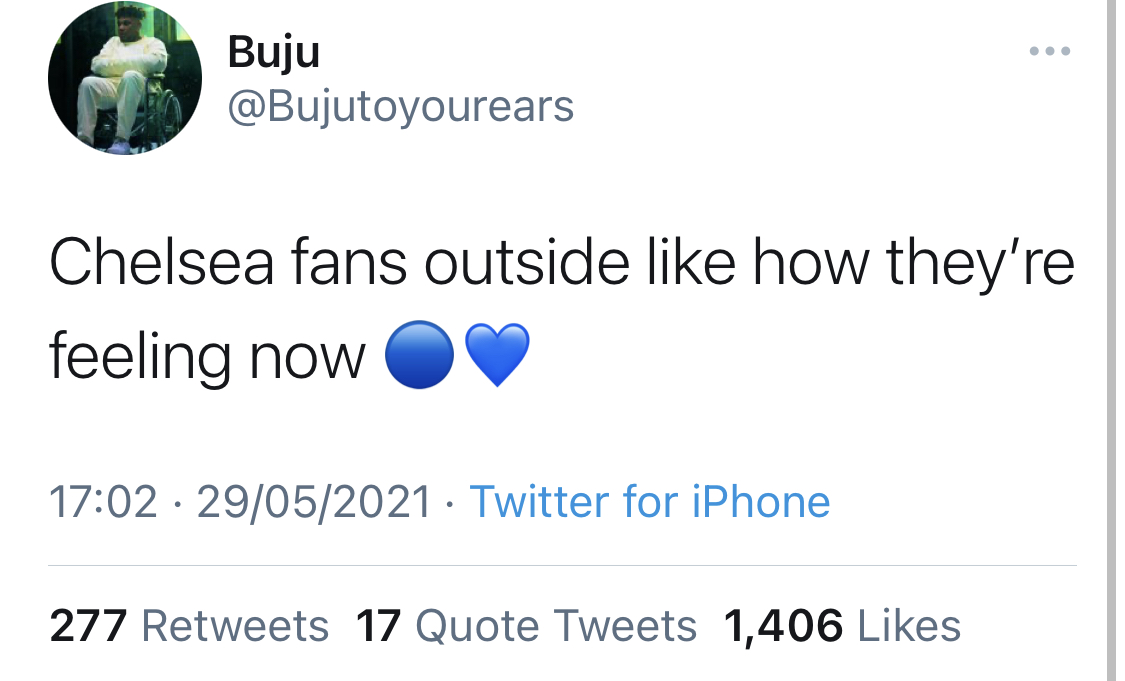Click the "feeling now" text line
1125x681 pixels.
[x=207, y=358]
